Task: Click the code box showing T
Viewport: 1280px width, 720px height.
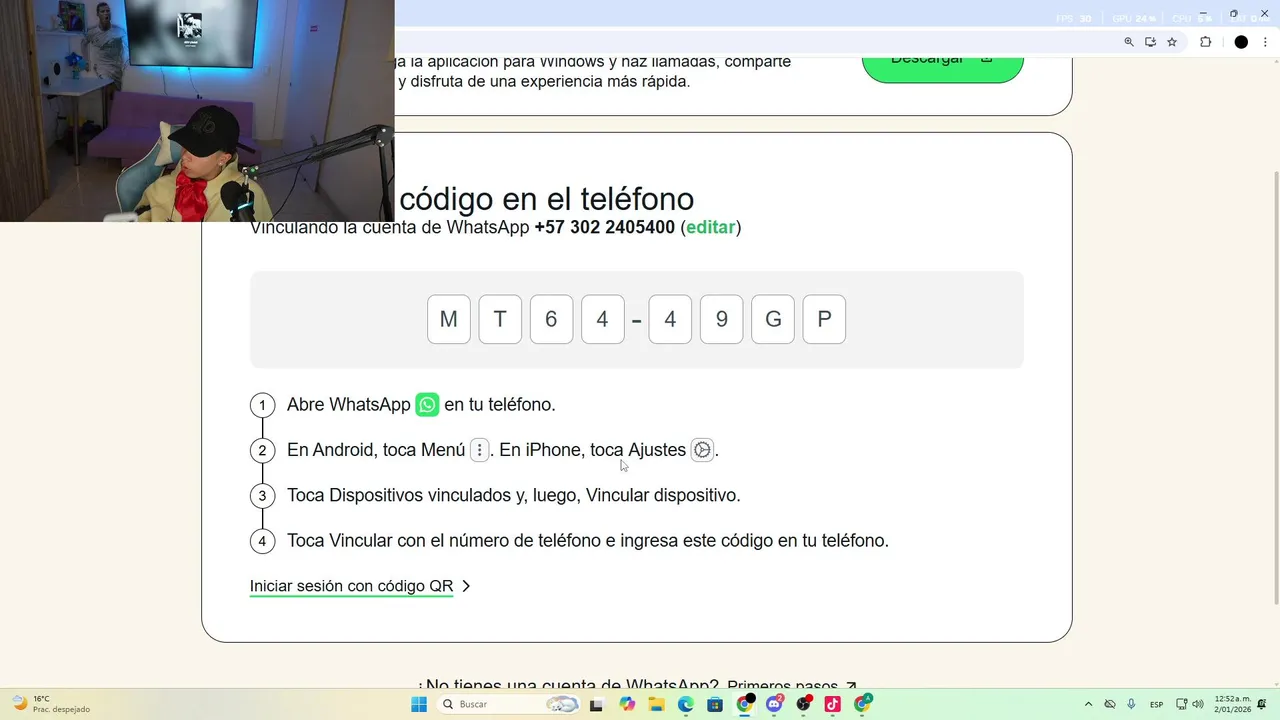Action: coord(500,319)
